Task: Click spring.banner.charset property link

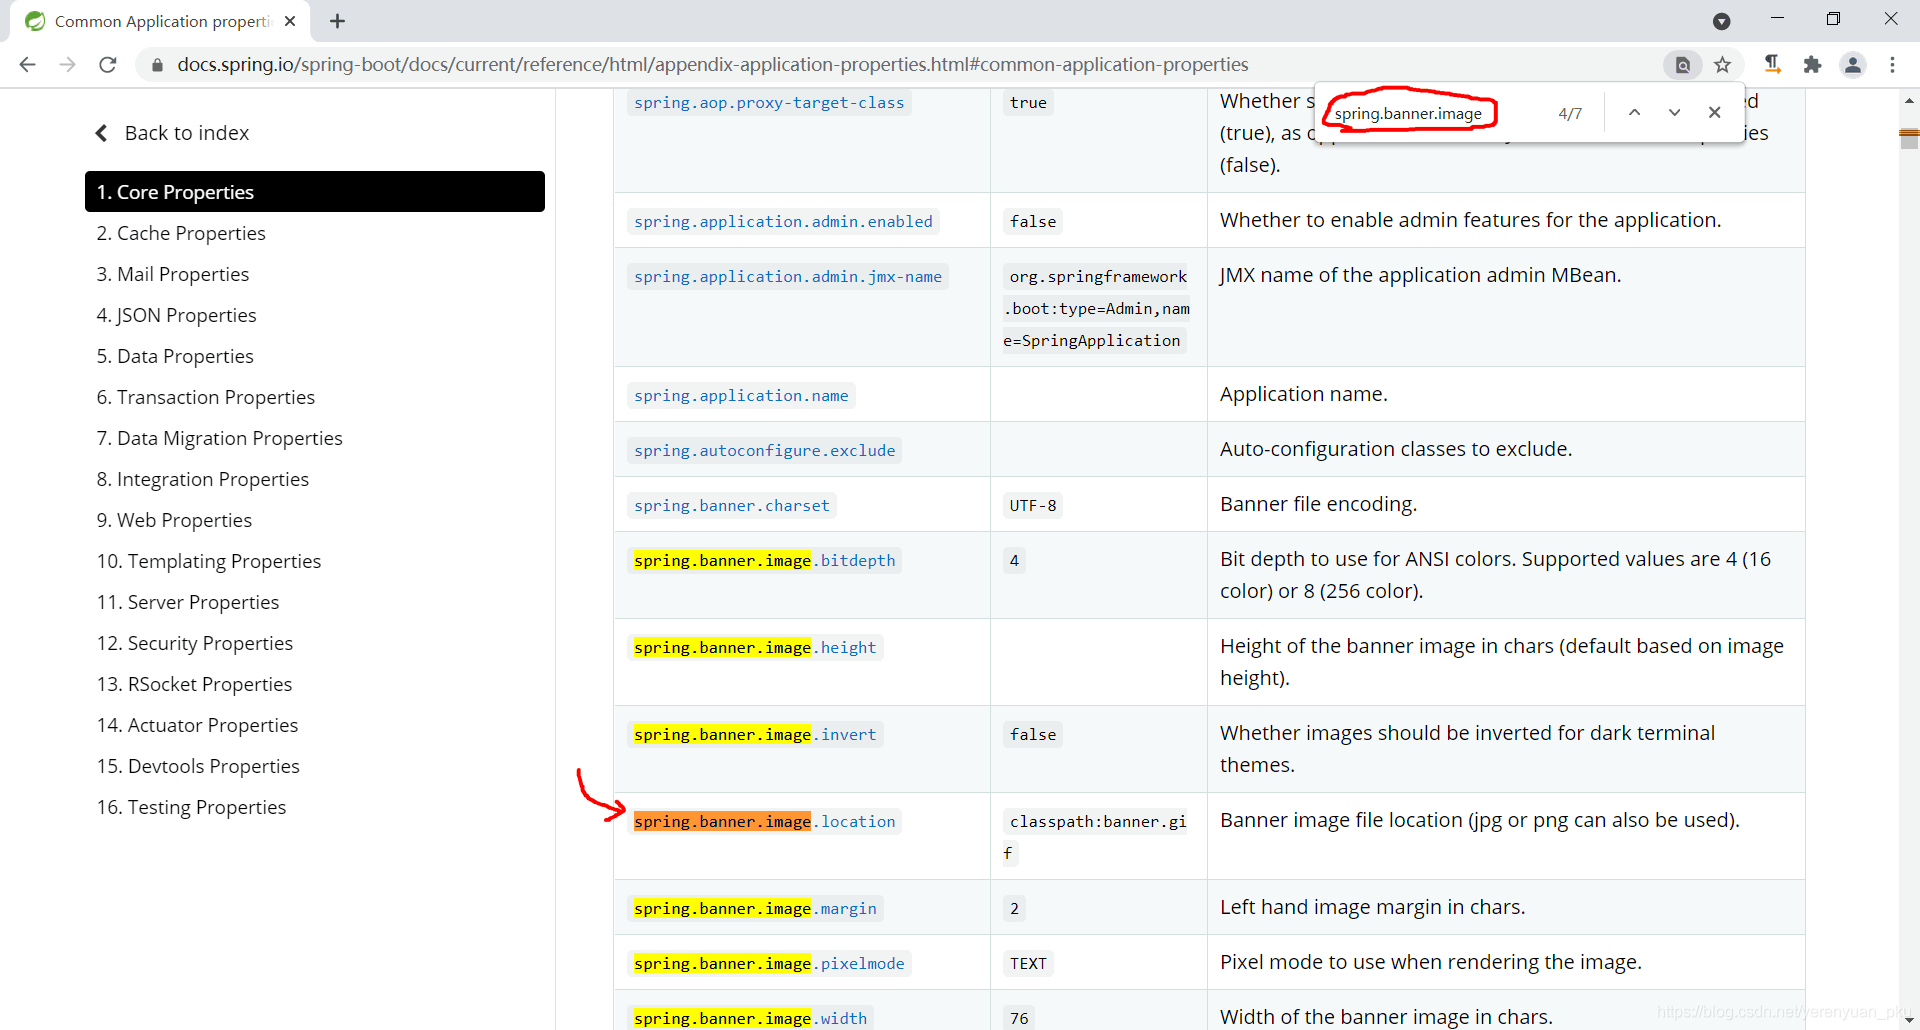Action: [732, 506]
